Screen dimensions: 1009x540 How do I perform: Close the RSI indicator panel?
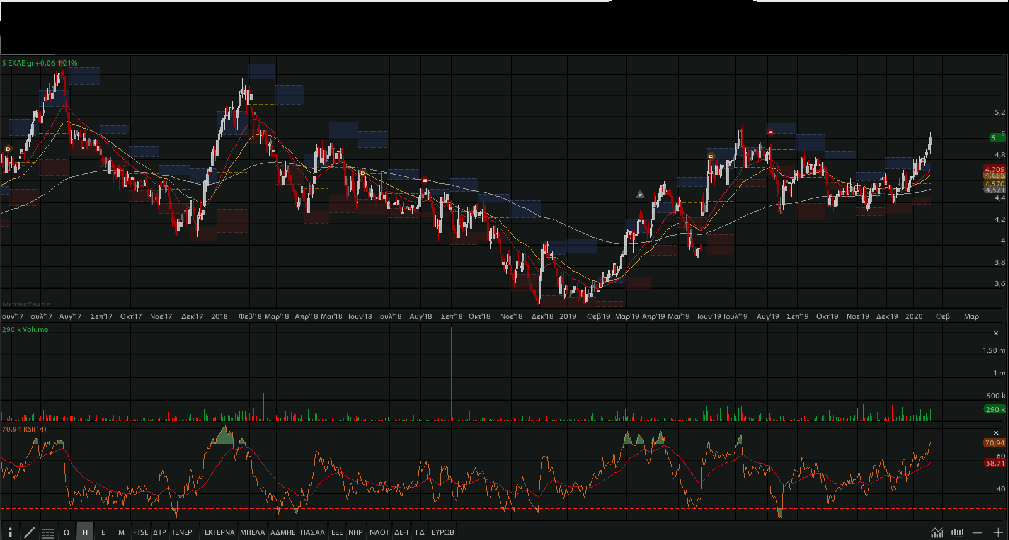click(994, 431)
